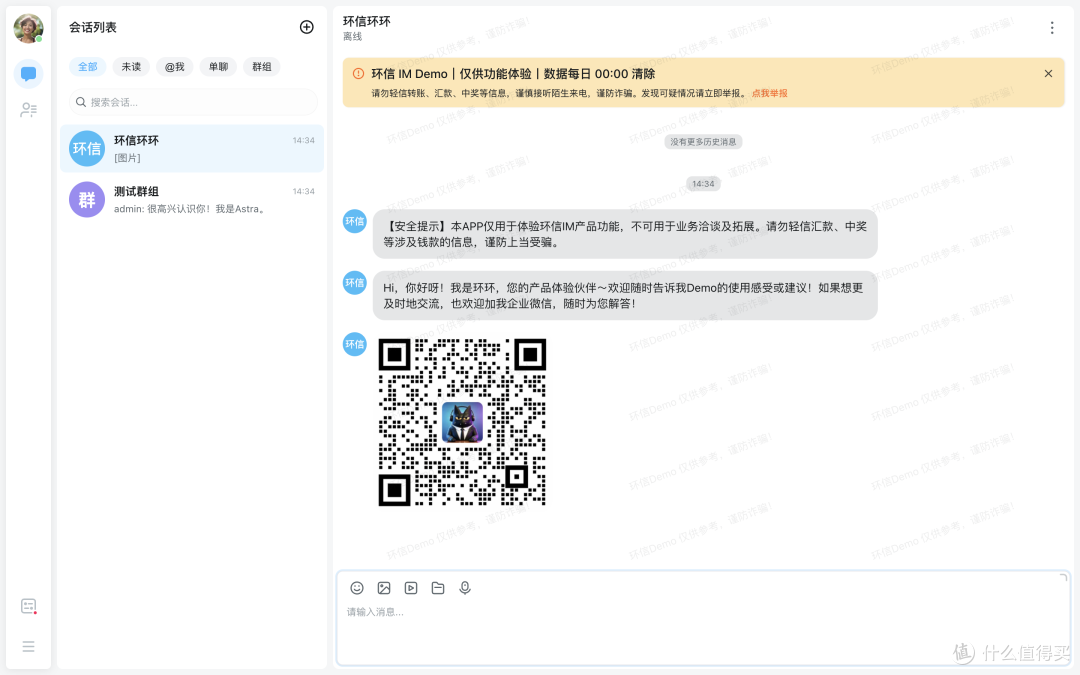This screenshot has width=1080, height=675.
Task: Click the 安全提示 message bubble
Action: click(x=625, y=234)
